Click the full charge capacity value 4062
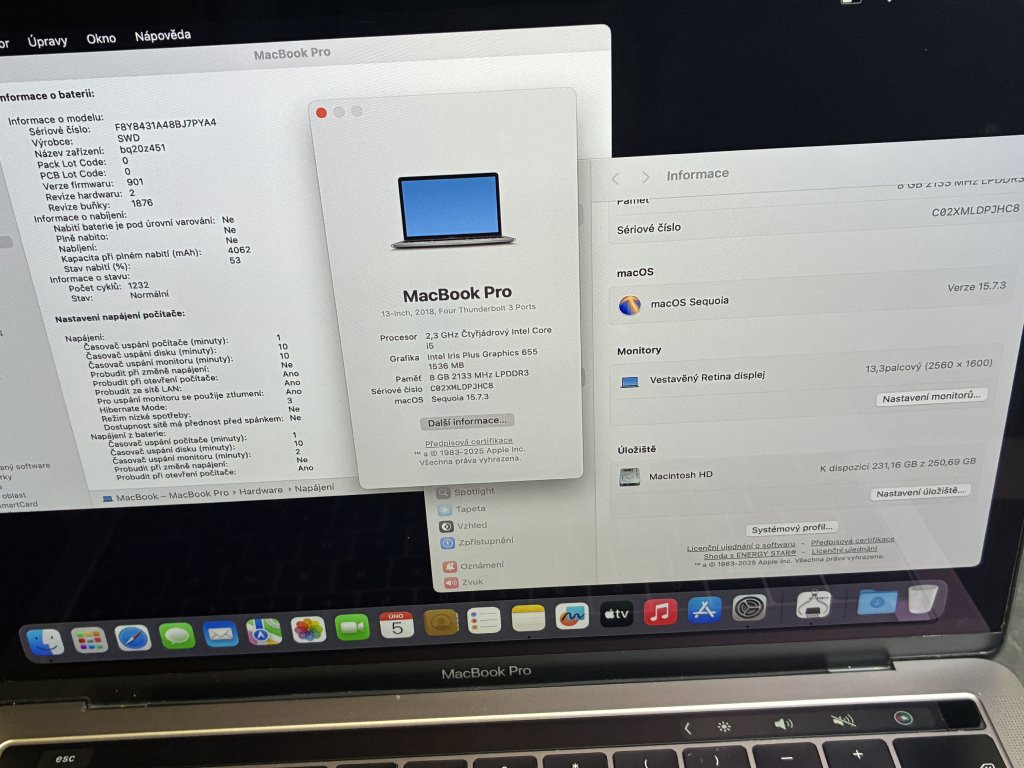The width and height of the screenshot is (1024, 768). pos(239,250)
